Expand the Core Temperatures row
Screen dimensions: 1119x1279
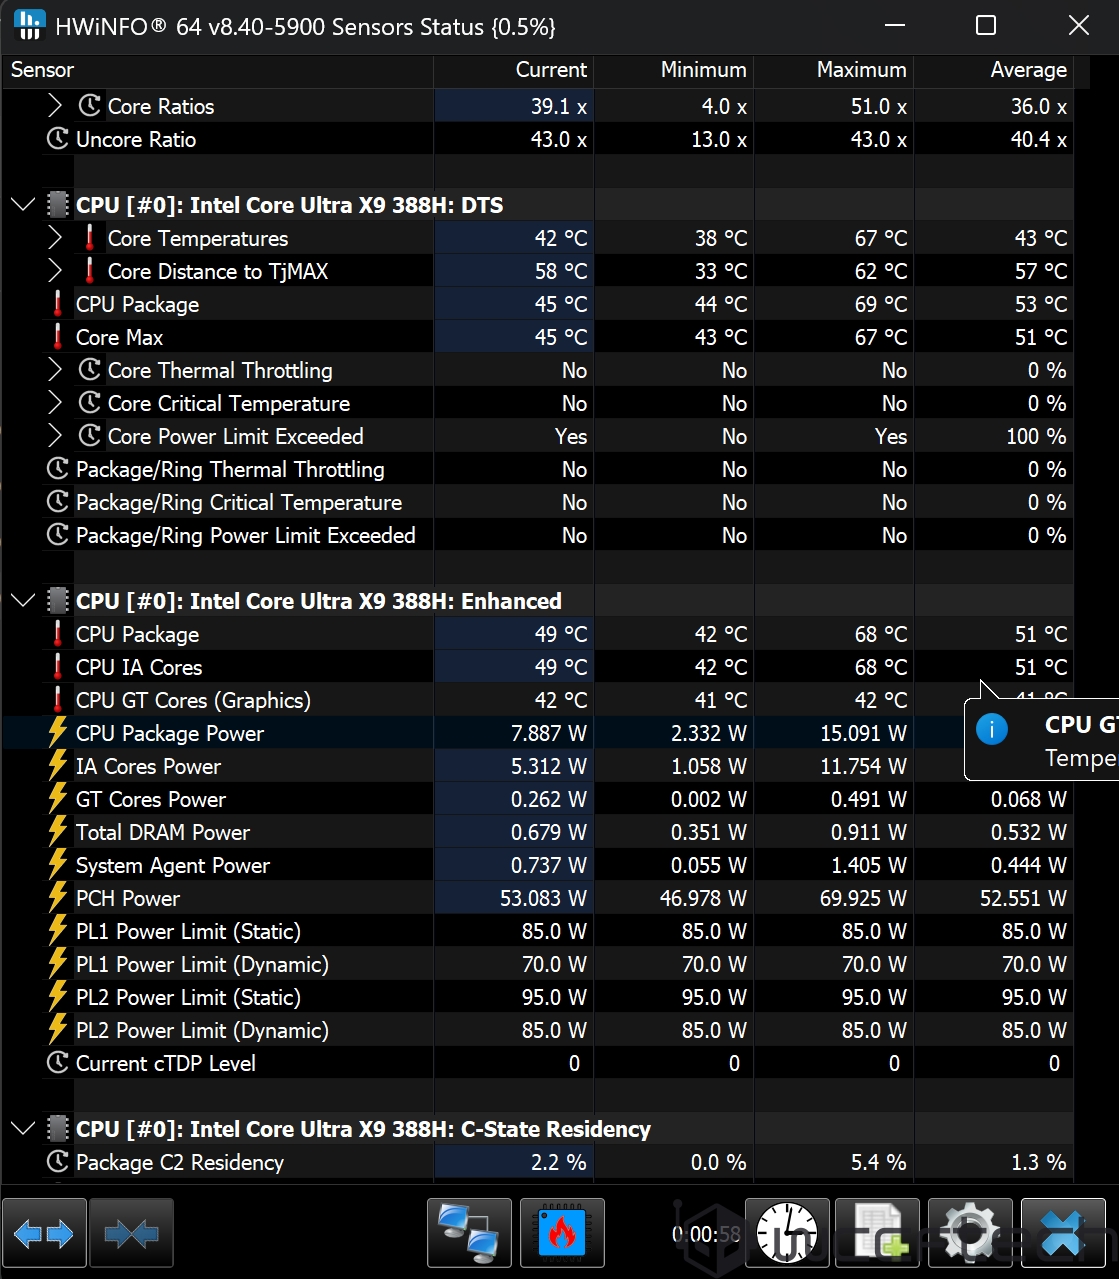pyautogui.click(x=55, y=238)
